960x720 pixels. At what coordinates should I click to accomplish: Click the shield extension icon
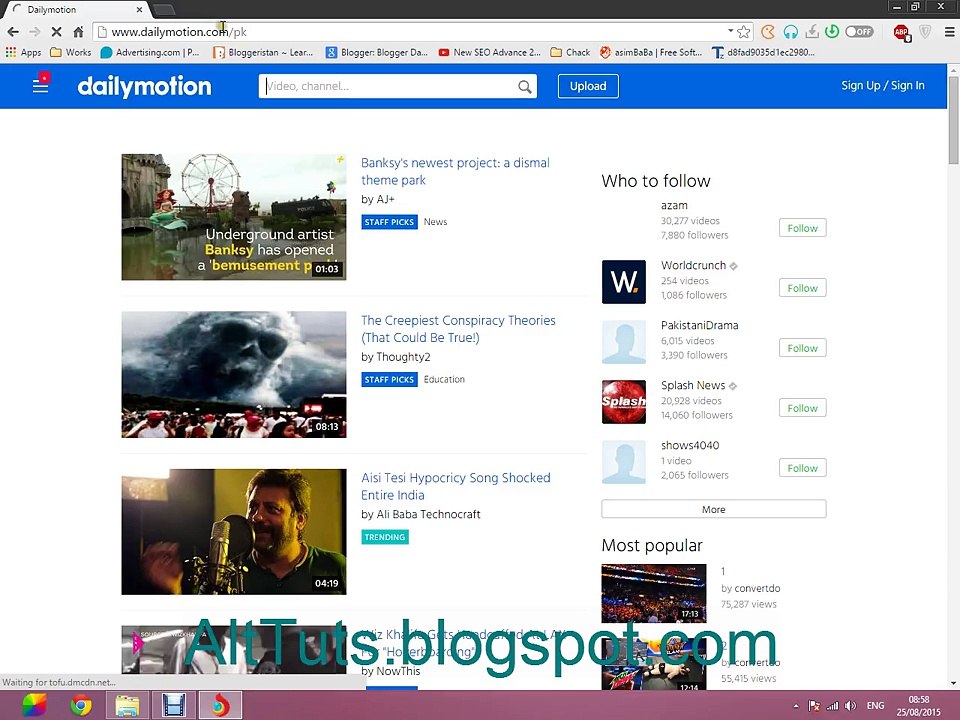coord(925,32)
